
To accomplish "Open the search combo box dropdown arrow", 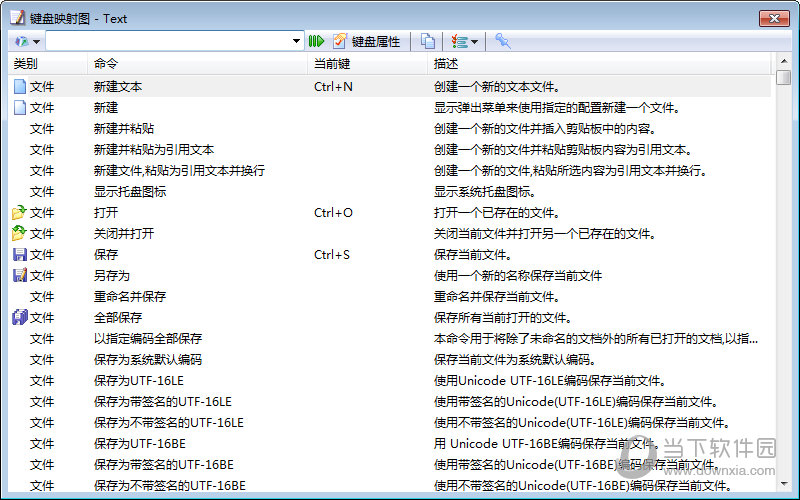I will pos(296,41).
